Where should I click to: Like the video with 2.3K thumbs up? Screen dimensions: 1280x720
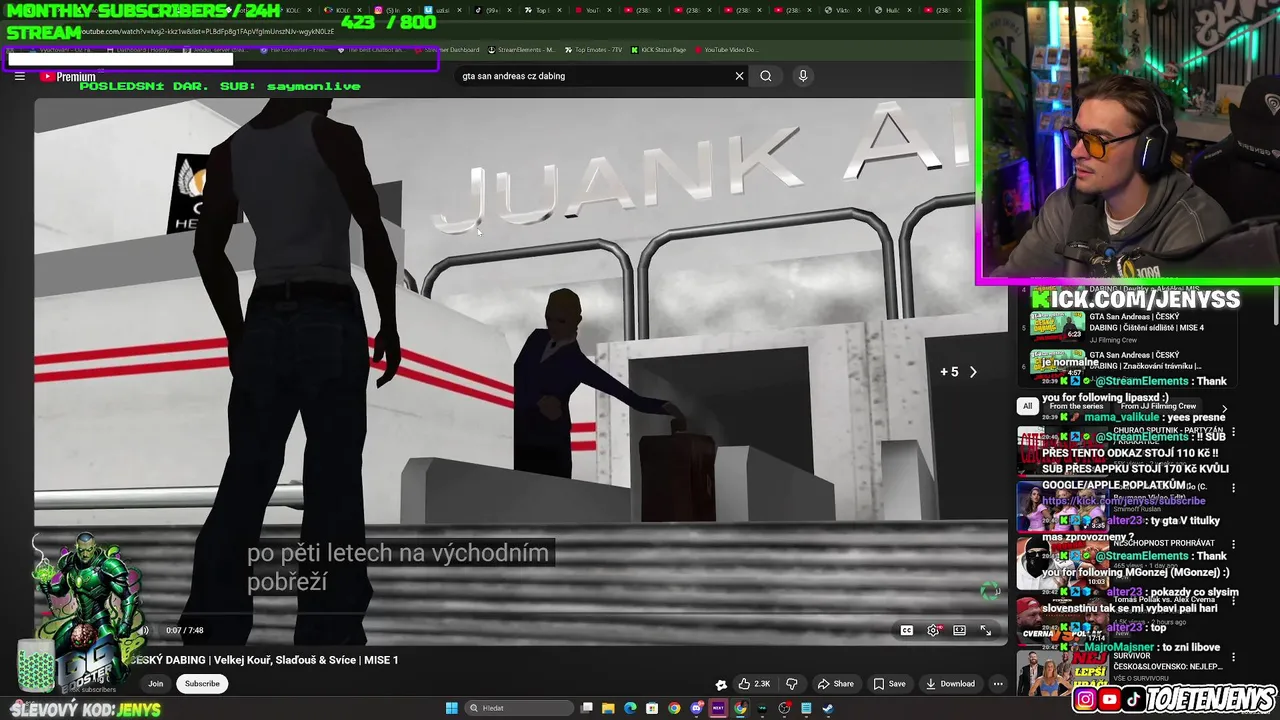(x=754, y=684)
